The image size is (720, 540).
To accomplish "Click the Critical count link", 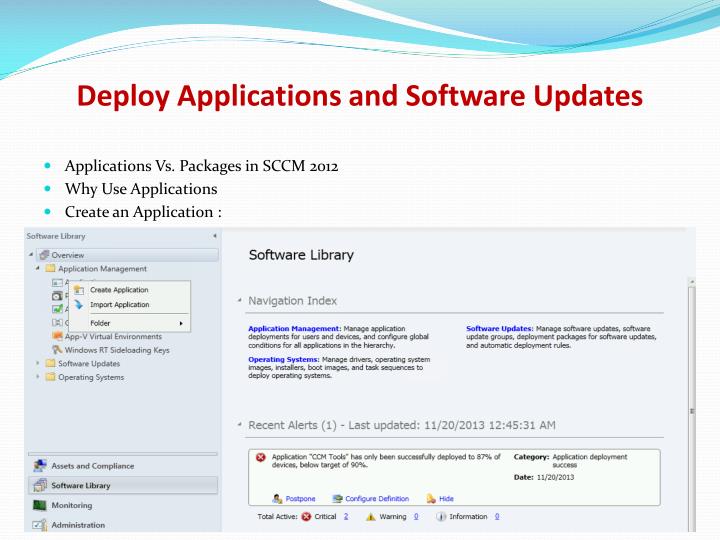I will (x=346, y=517).
